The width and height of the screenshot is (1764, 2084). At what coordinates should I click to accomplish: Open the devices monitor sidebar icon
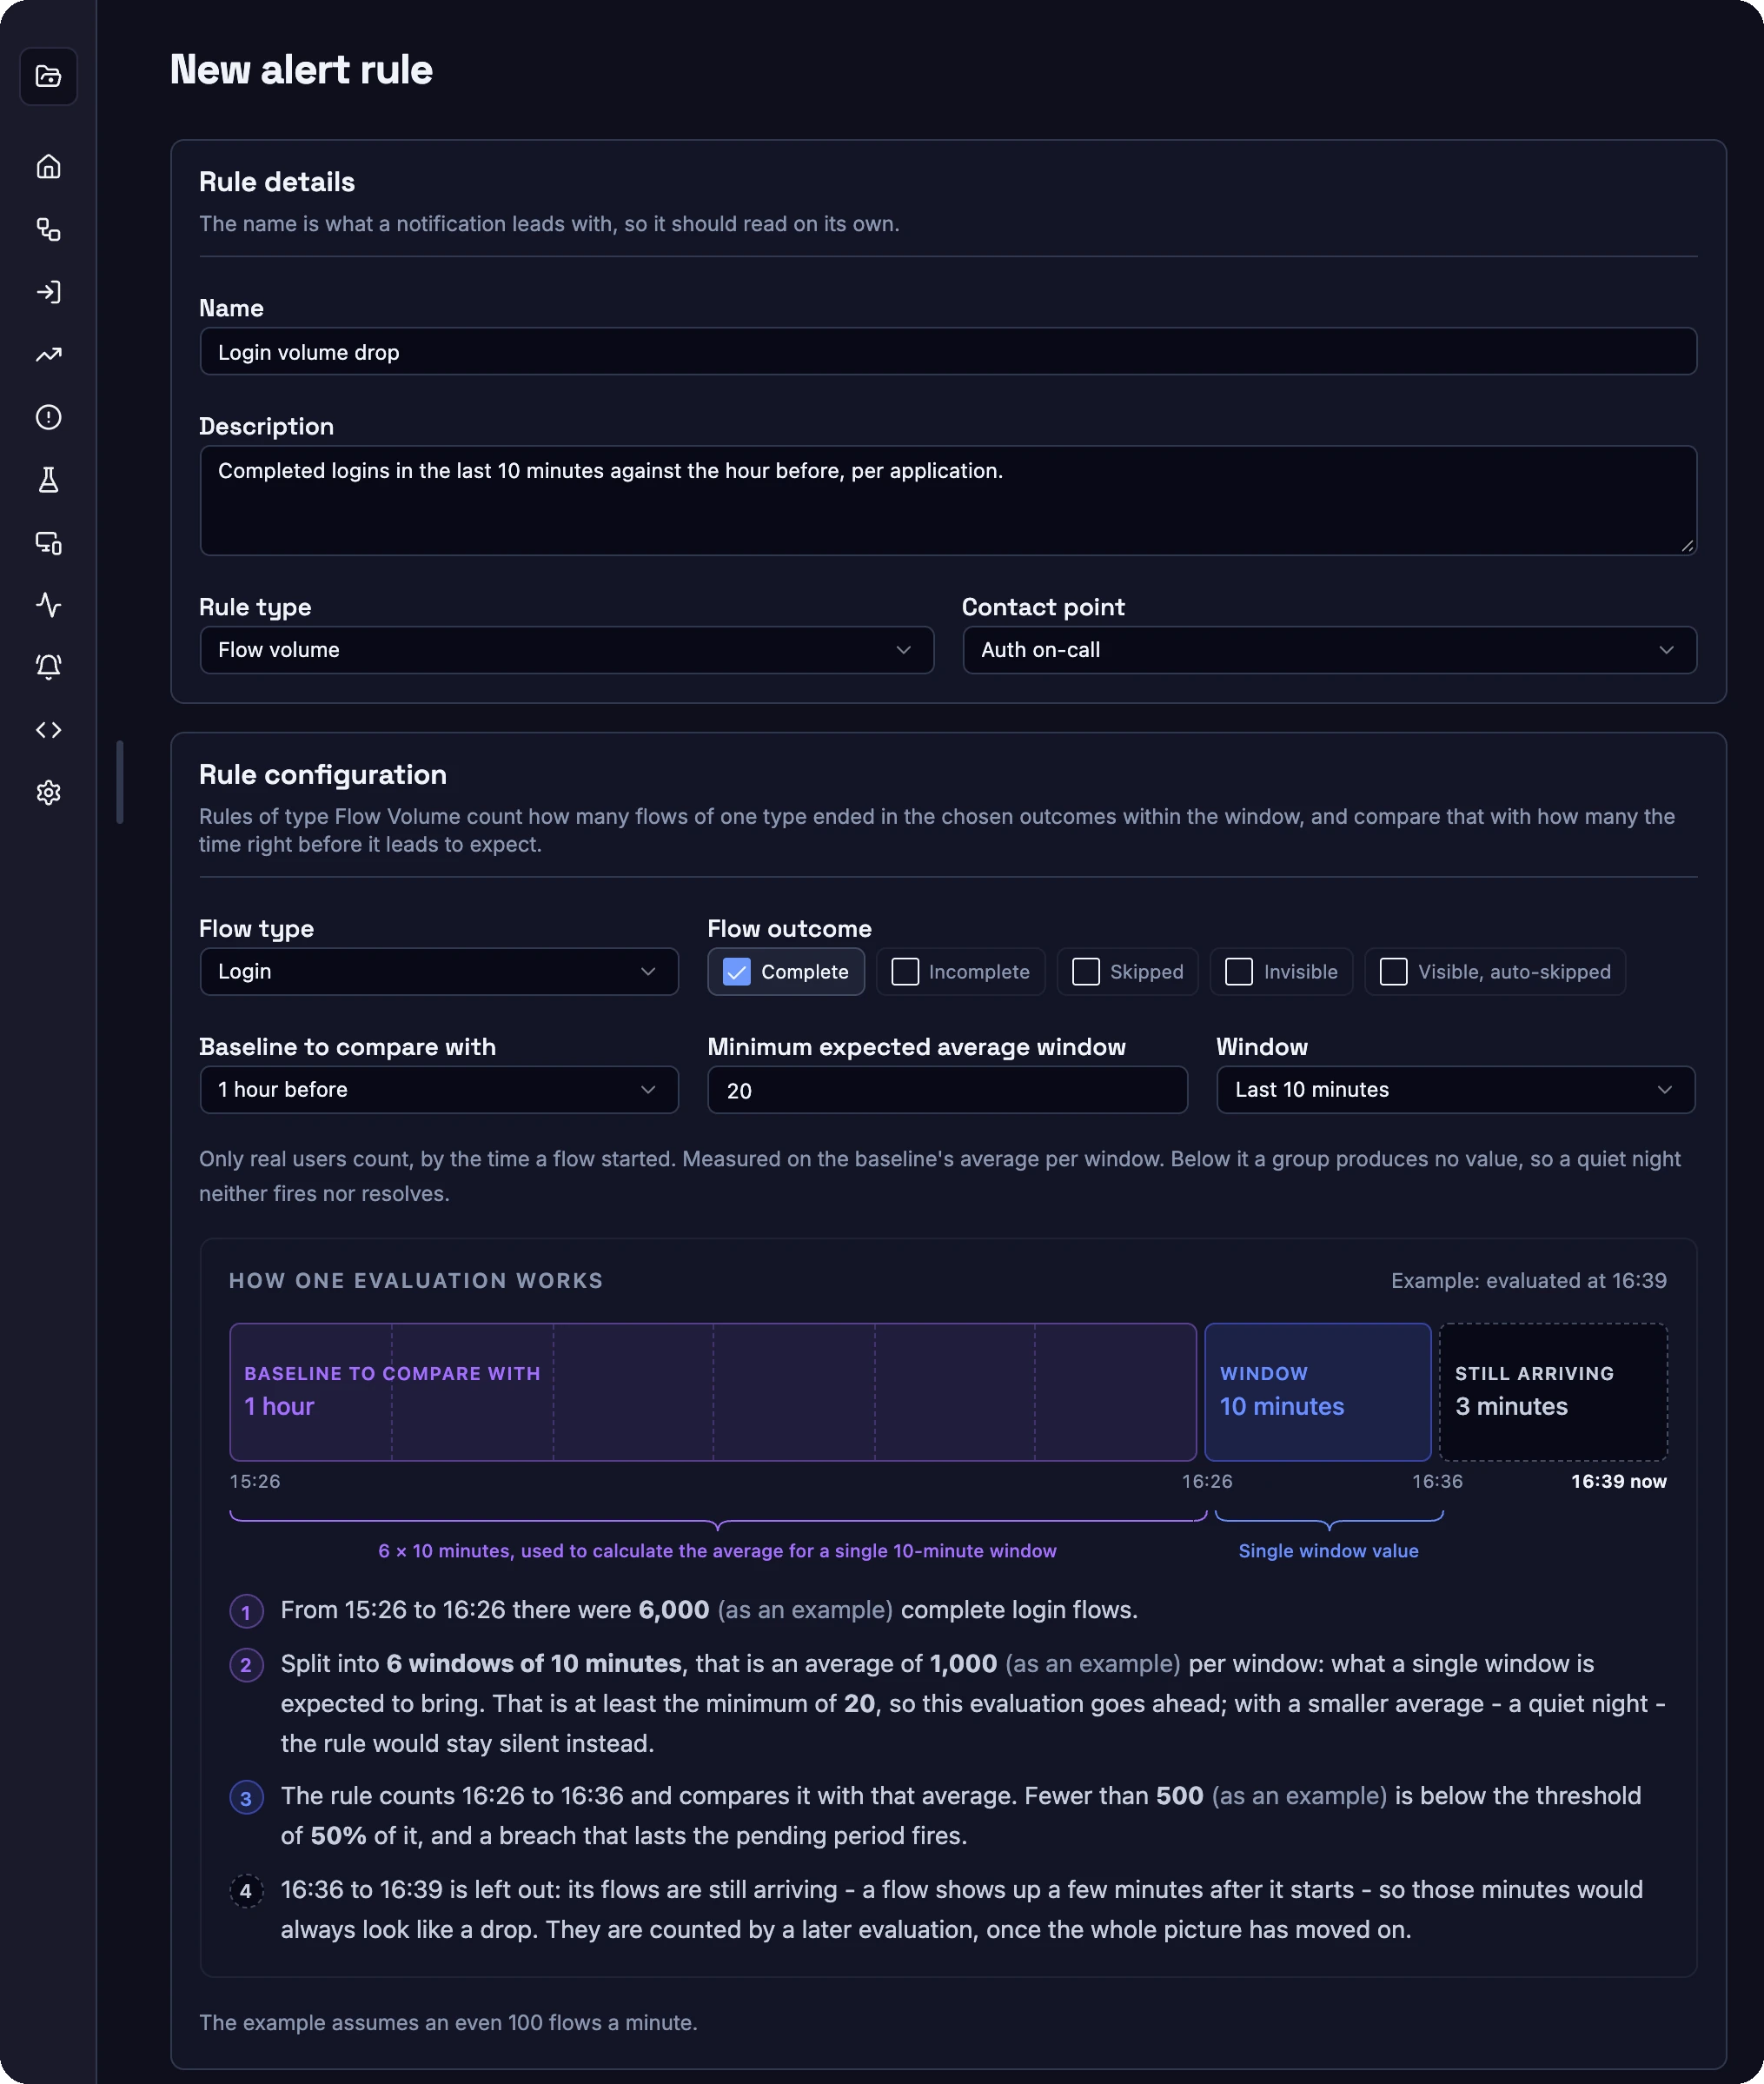48,543
